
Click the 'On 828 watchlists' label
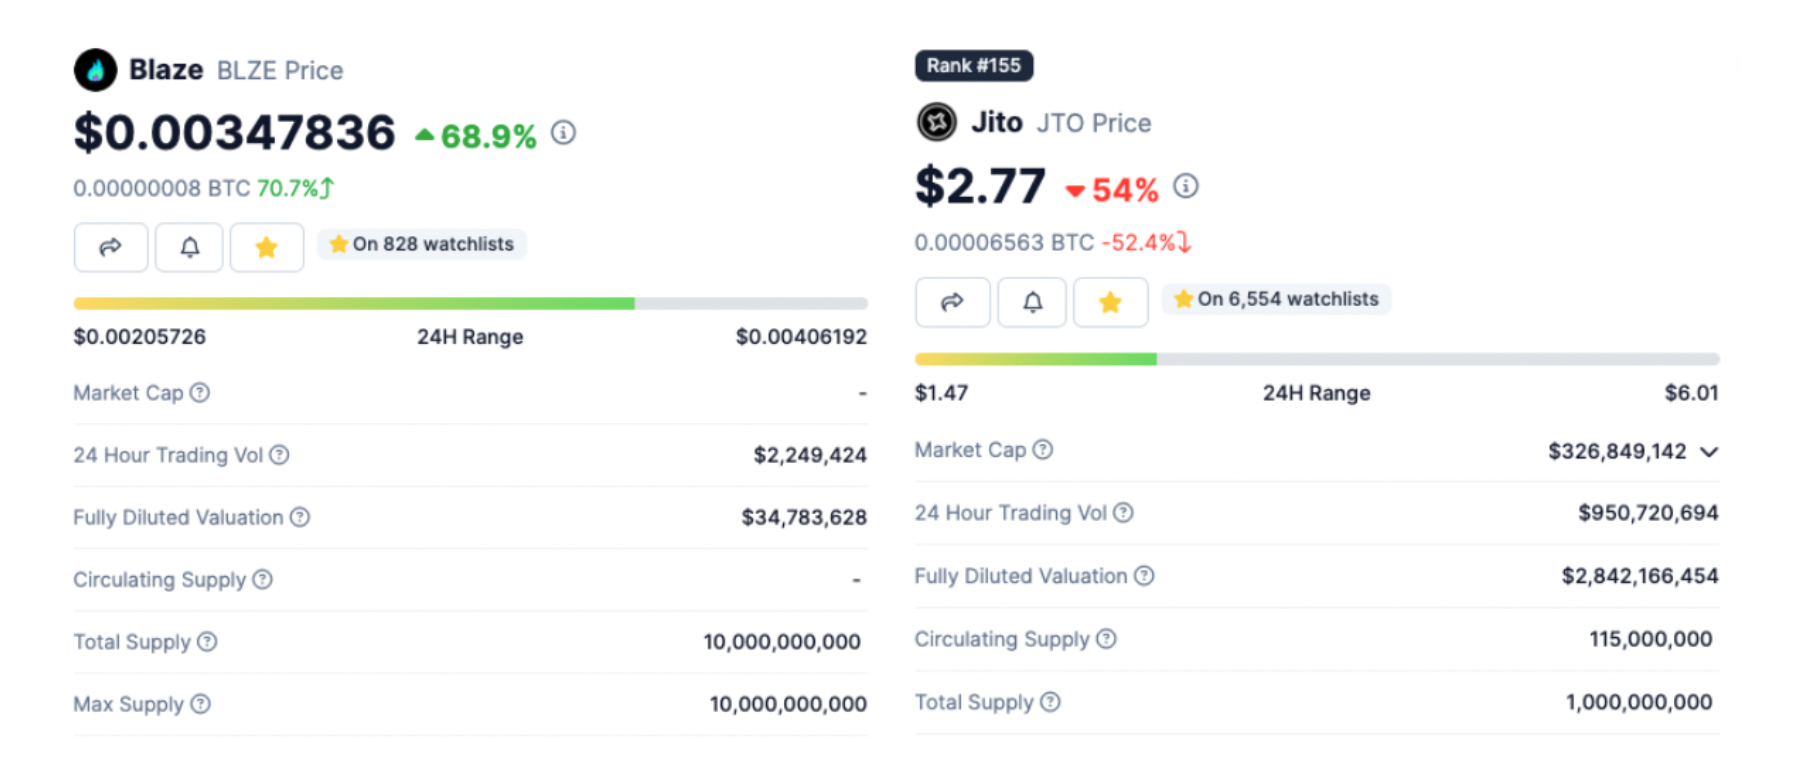(x=422, y=244)
